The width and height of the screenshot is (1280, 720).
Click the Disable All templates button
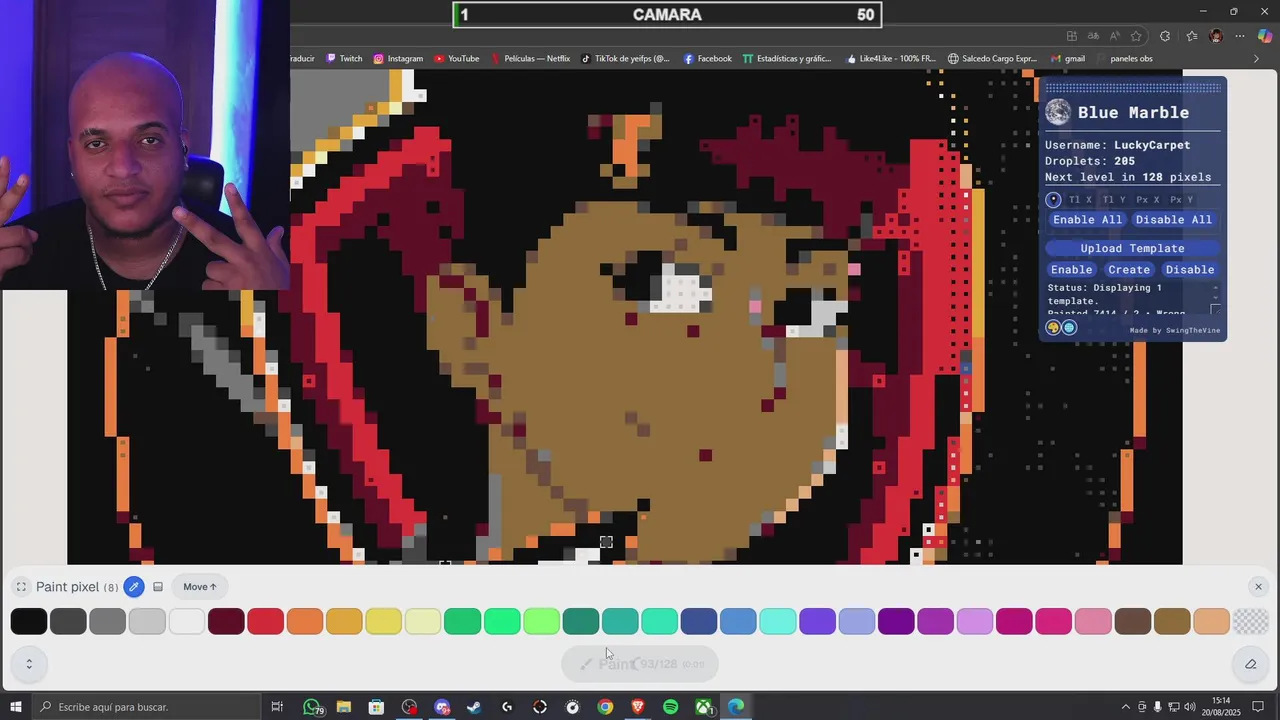coord(1174,220)
